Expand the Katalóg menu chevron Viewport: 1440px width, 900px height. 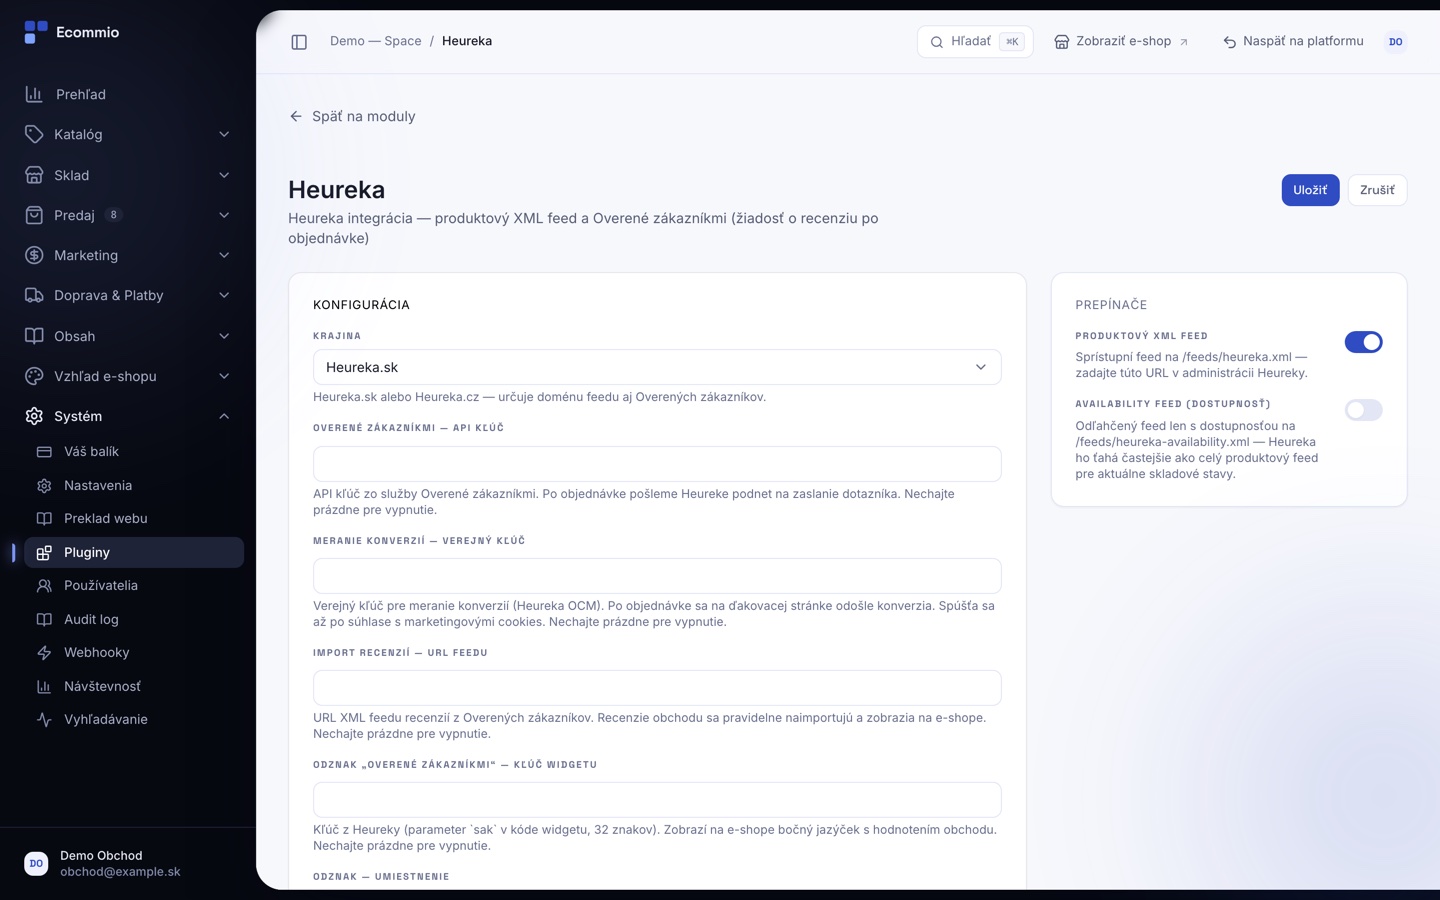[x=224, y=134]
